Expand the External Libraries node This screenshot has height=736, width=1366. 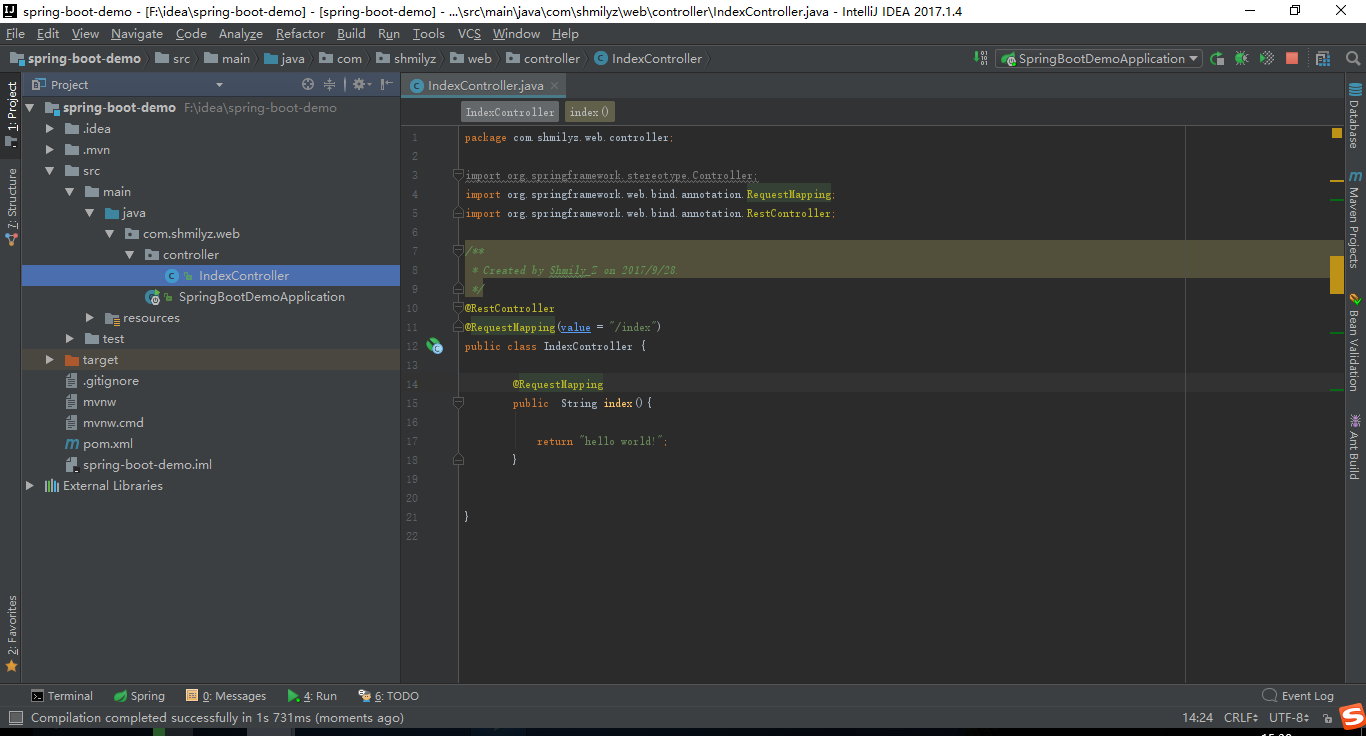point(29,485)
